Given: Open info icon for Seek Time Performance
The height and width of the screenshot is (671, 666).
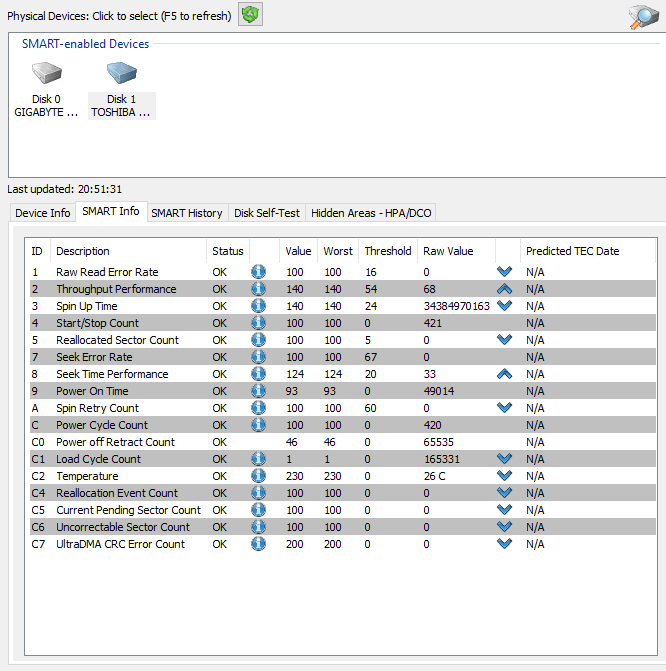Looking at the screenshot, I should 258,374.
